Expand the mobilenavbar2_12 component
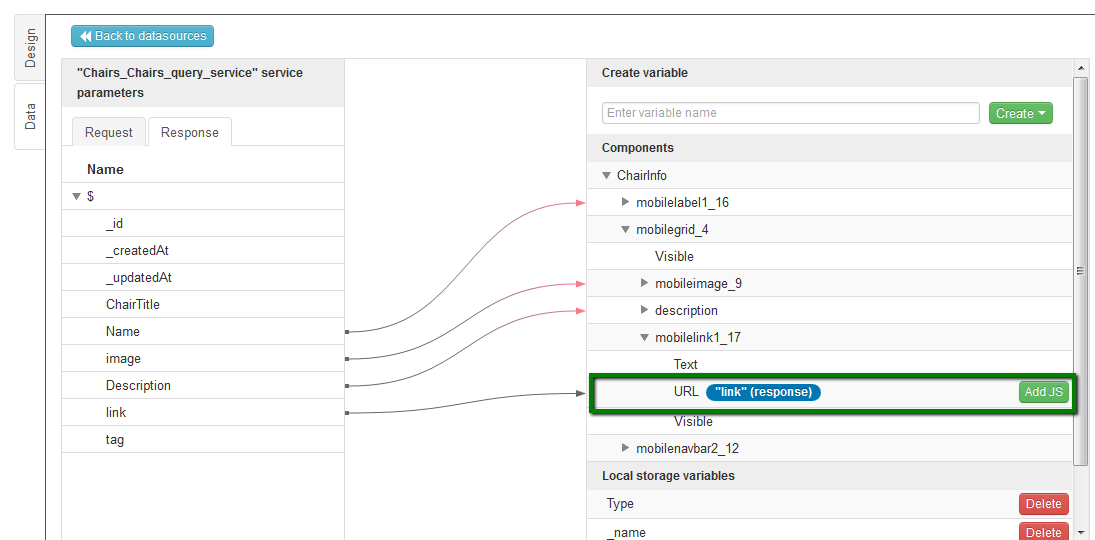The height and width of the screenshot is (540, 1095). pos(626,449)
